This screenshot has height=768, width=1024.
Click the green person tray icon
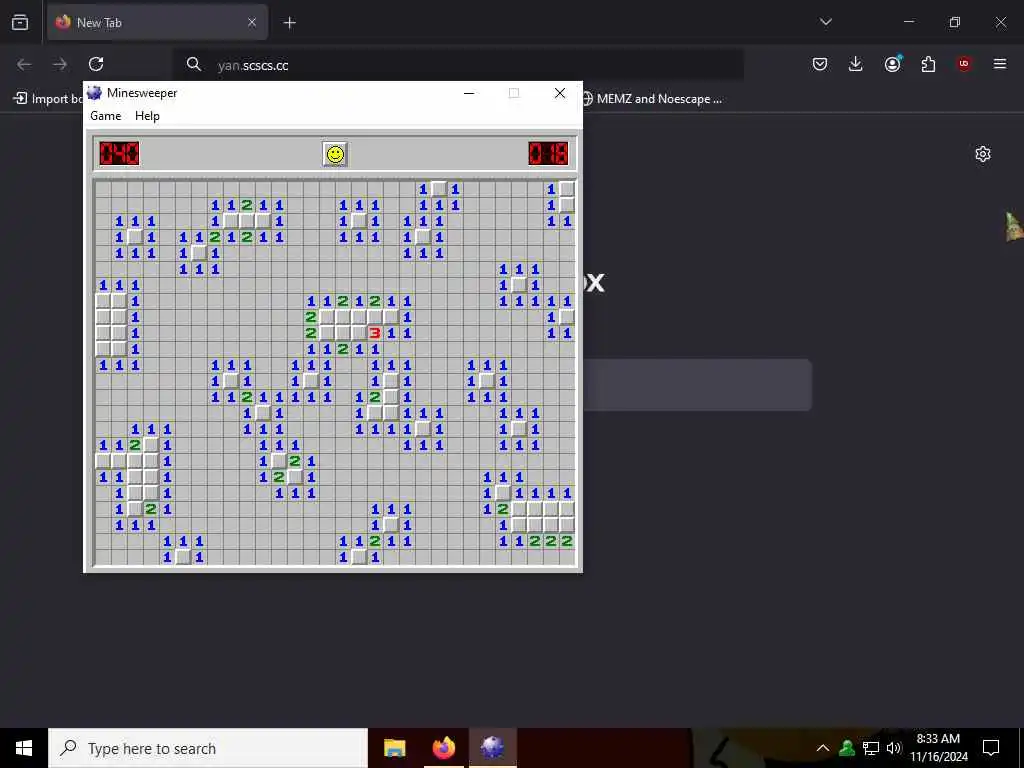(847, 748)
